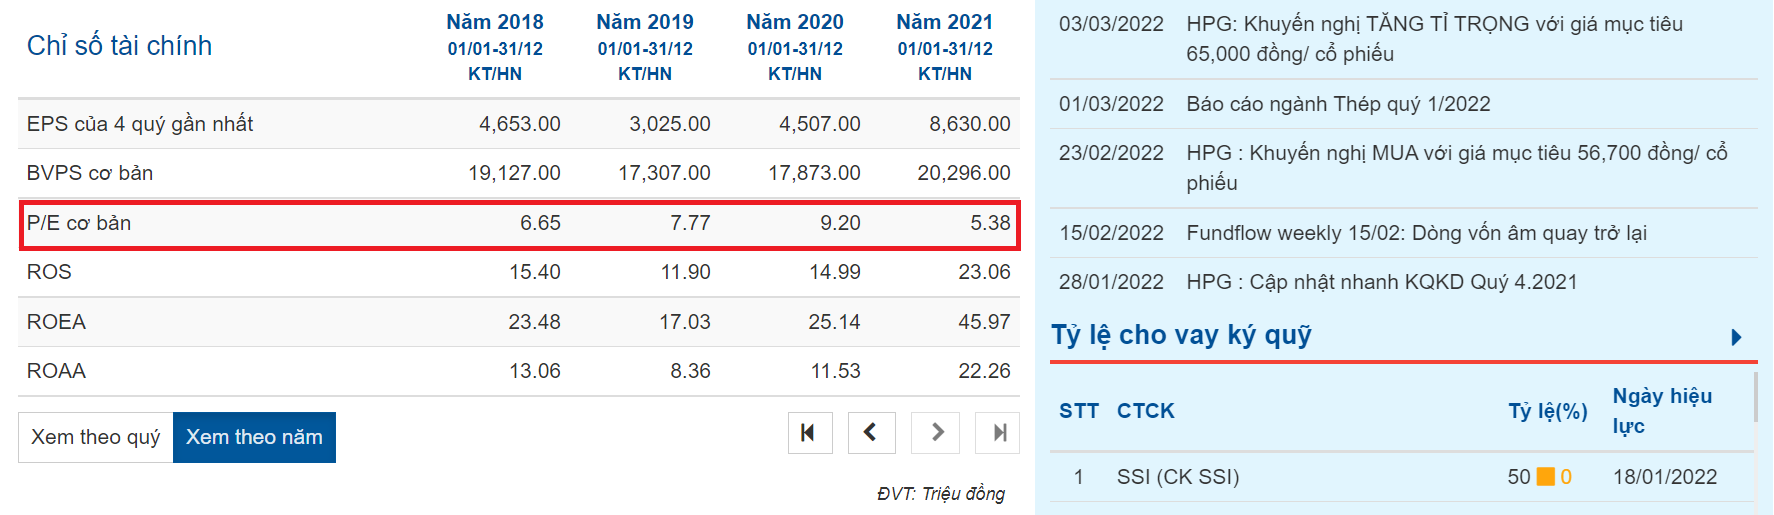Click next page arrow button
1774x515 pixels.
tap(937, 433)
